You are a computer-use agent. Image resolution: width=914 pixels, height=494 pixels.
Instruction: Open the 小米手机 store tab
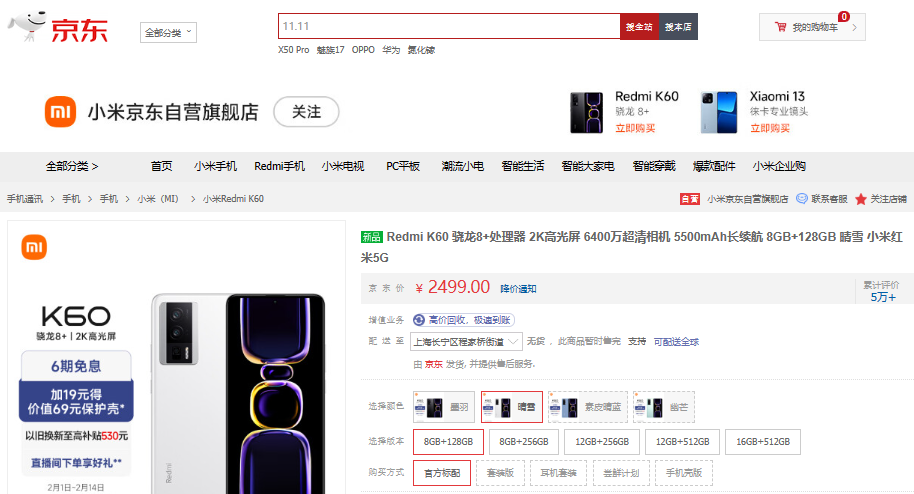pyautogui.click(x=215, y=166)
